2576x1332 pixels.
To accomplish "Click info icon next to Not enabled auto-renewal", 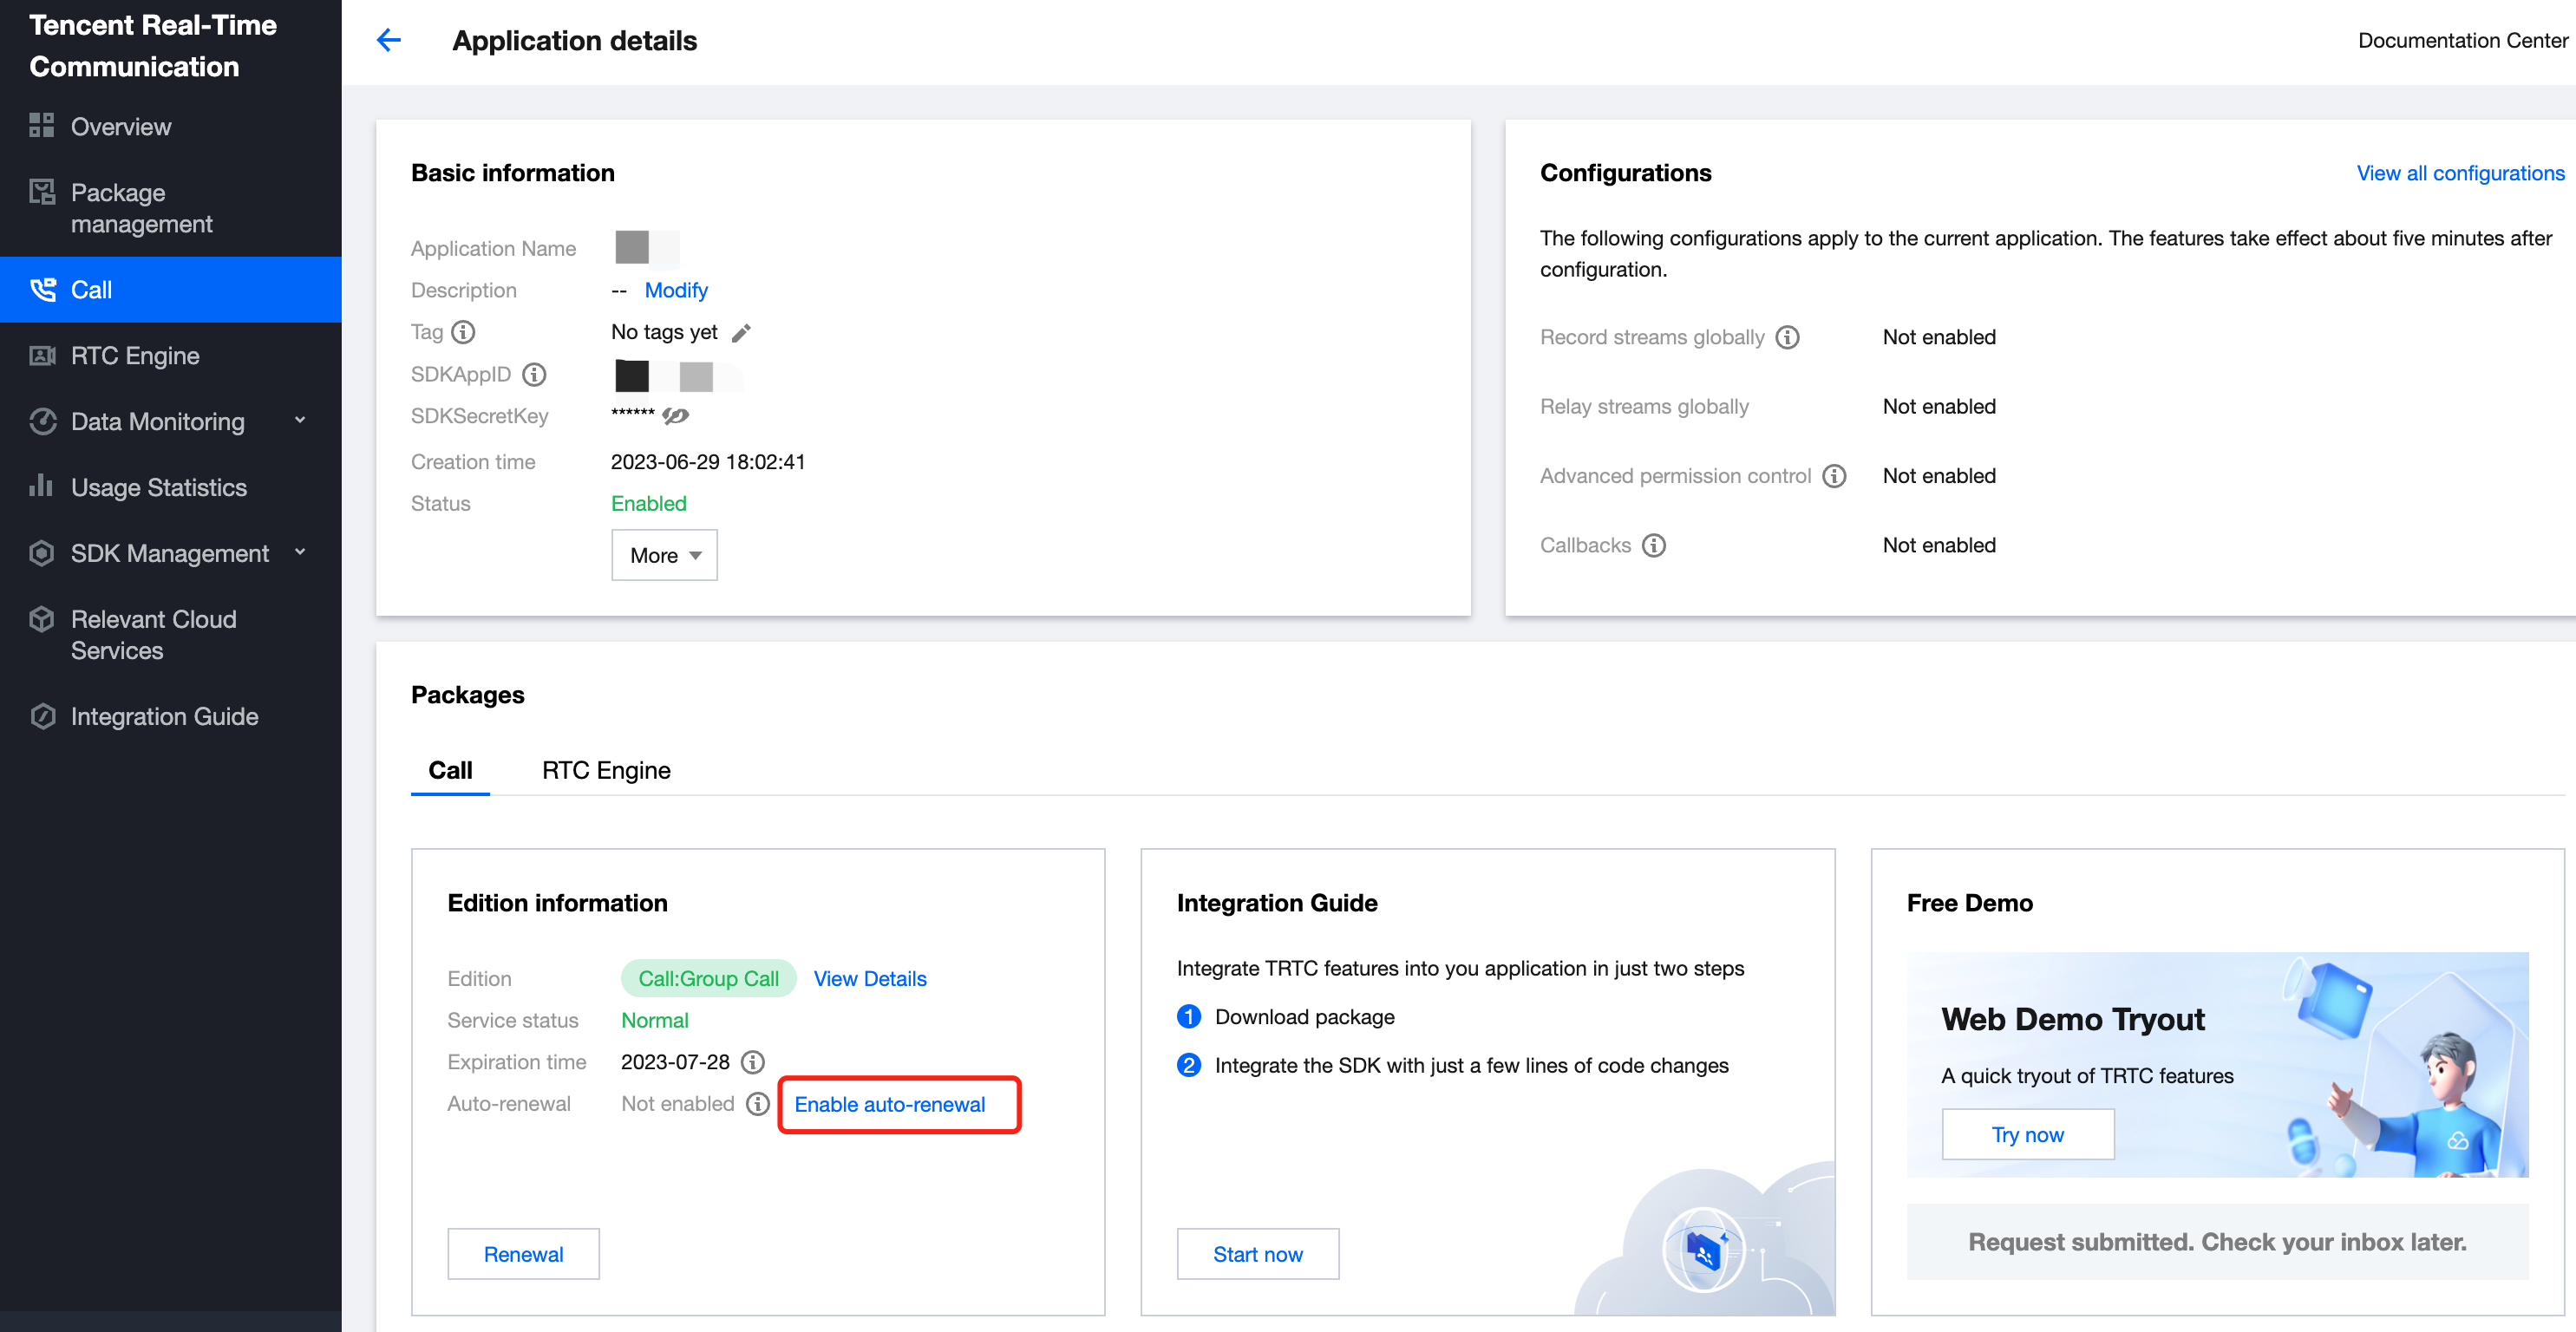I will [x=758, y=1104].
